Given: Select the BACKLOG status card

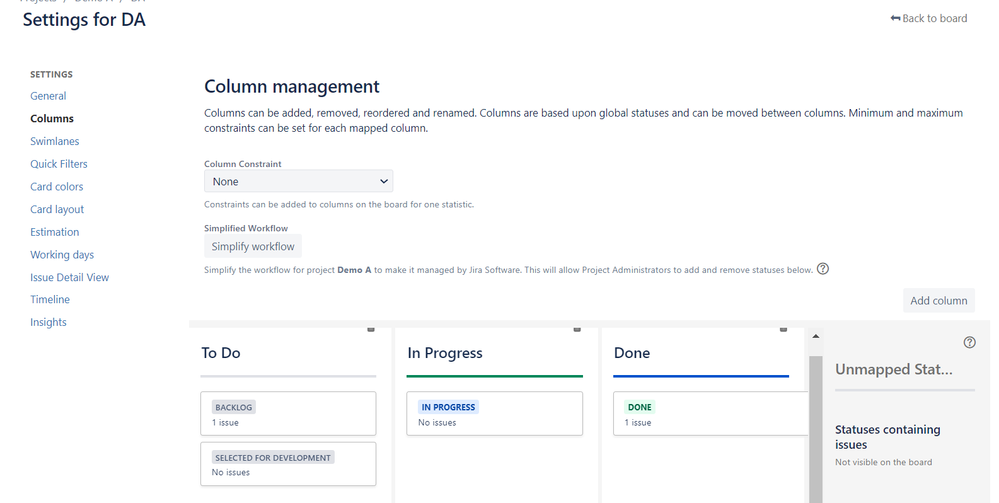Looking at the screenshot, I should point(288,414).
